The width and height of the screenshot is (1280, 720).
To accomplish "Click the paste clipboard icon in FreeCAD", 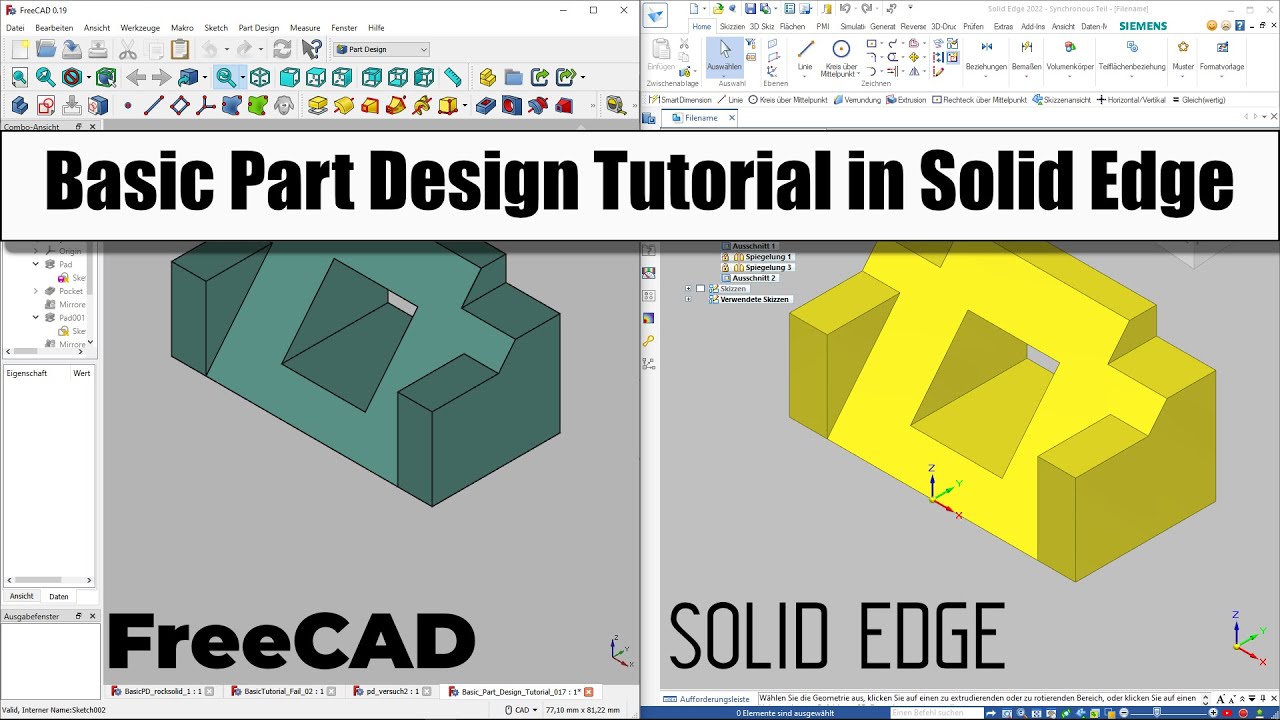I will point(180,49).
